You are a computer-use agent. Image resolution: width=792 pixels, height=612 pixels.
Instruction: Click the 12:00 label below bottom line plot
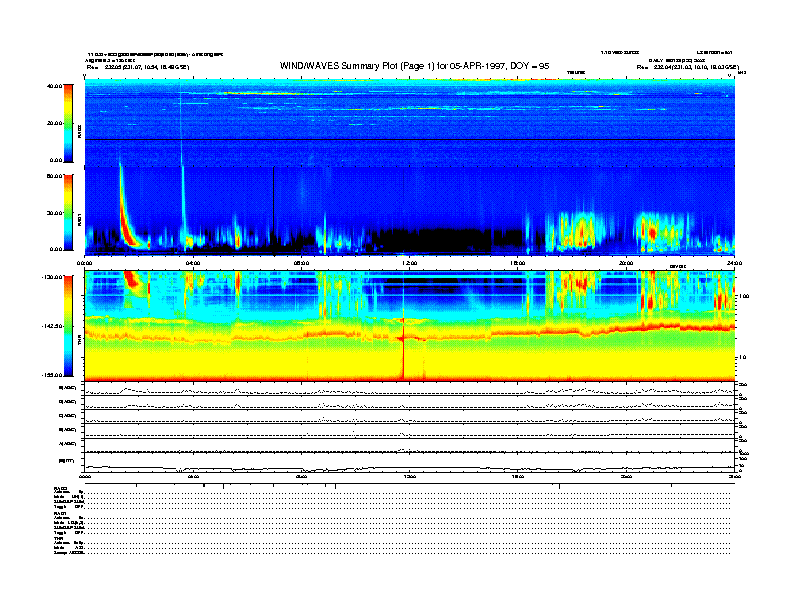point(410,476)
